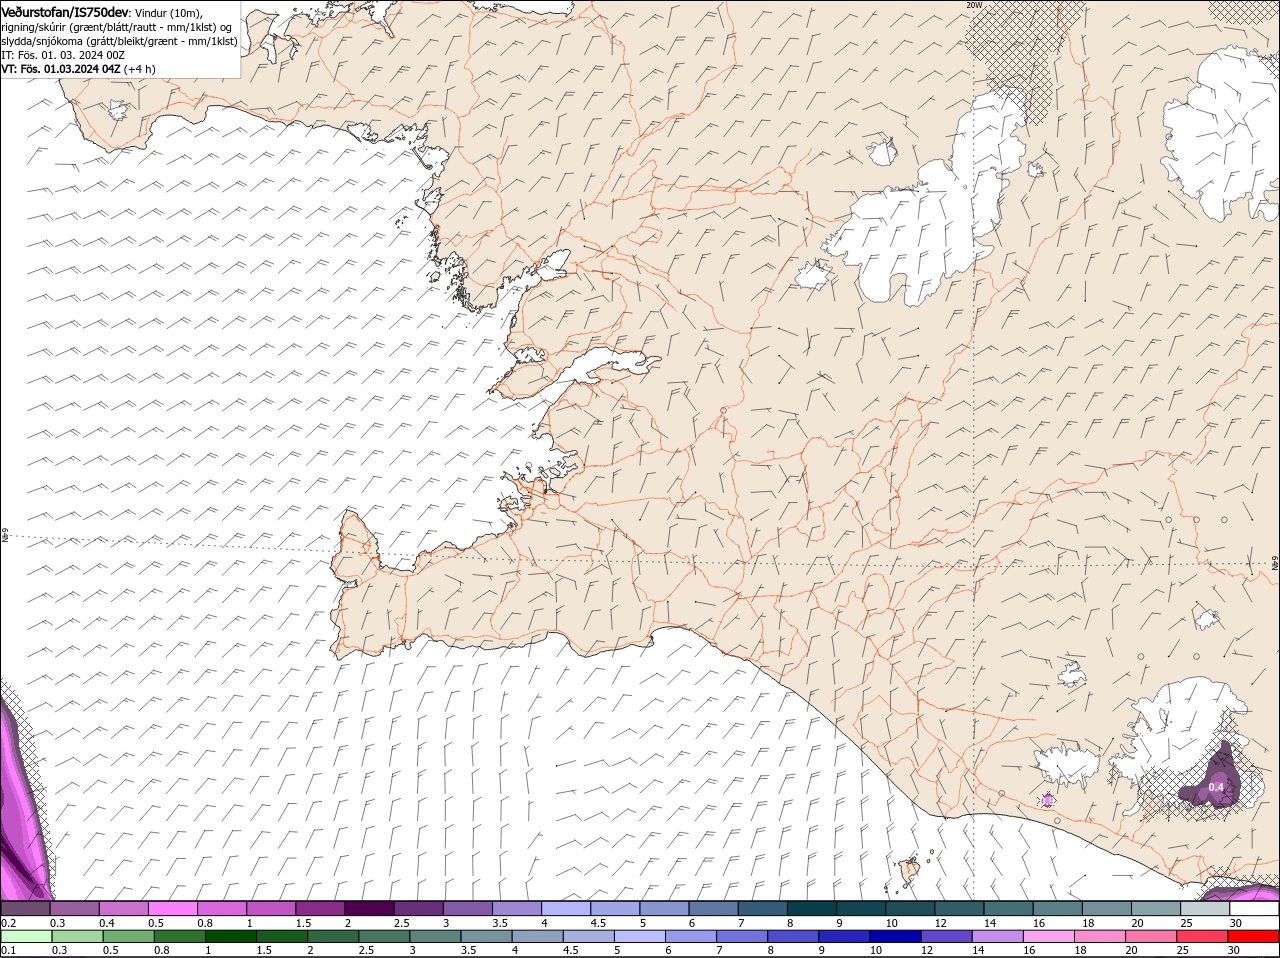Image resolution: width=1280 pixels, height=958 pixels.
Task: Pick bottom legend swatch between 1 and 1.5
Action: pos(230,937)
